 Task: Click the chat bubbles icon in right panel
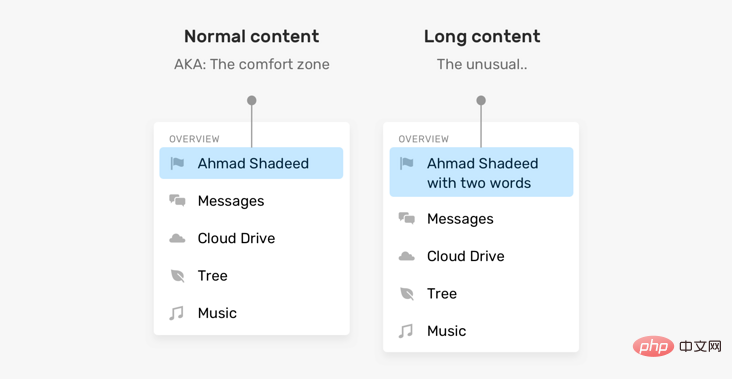point(407,218)
